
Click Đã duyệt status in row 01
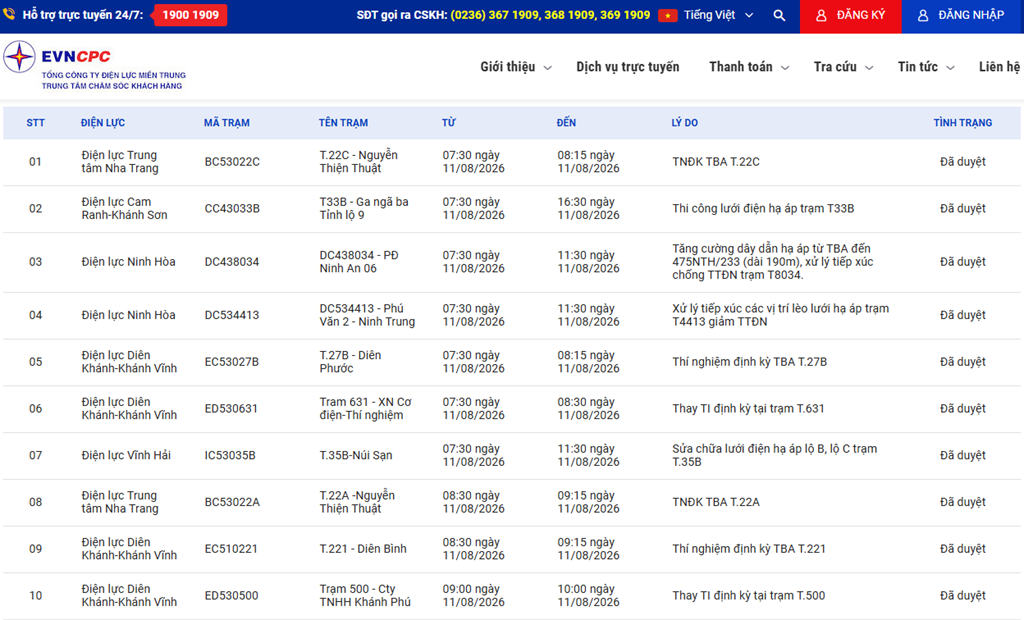point(963,162)
